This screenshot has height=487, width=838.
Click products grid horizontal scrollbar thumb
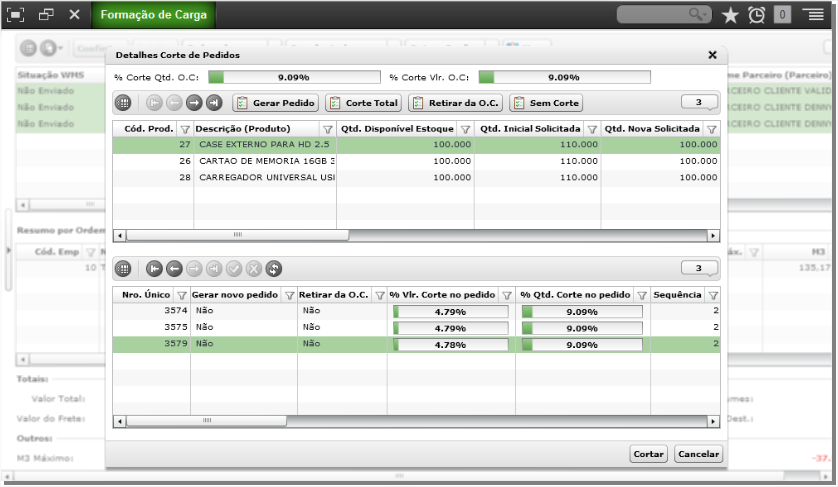[x=238, y=235]
